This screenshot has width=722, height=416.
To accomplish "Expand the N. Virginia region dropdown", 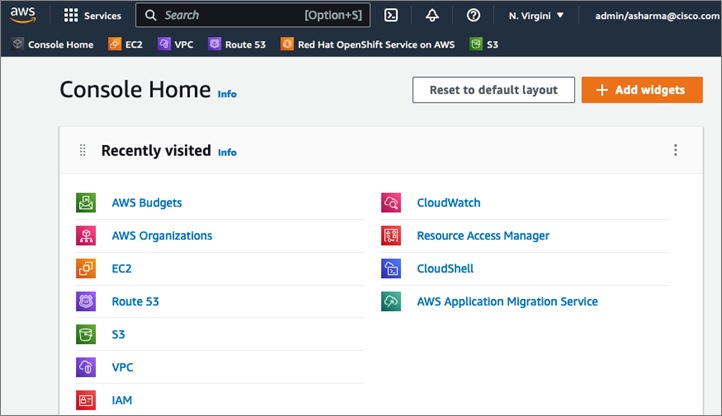I will [x=536, y=16].
